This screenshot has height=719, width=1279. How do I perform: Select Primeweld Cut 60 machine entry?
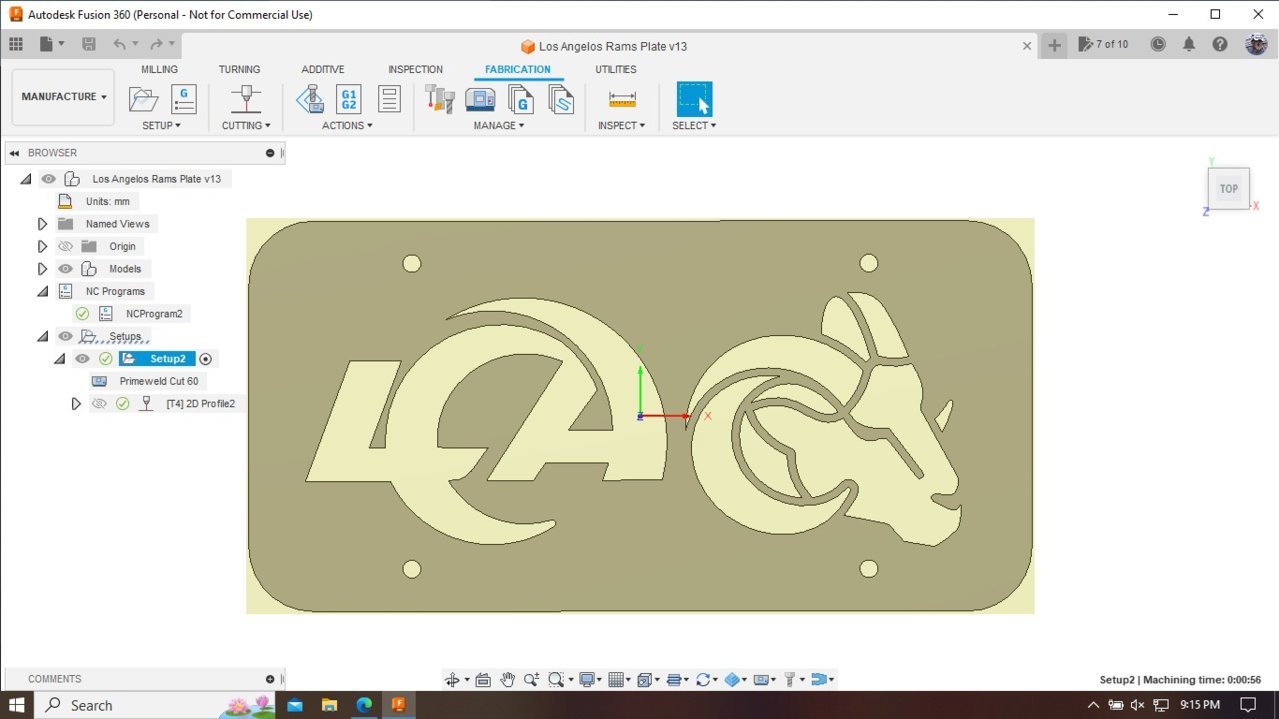coord(159,381)
